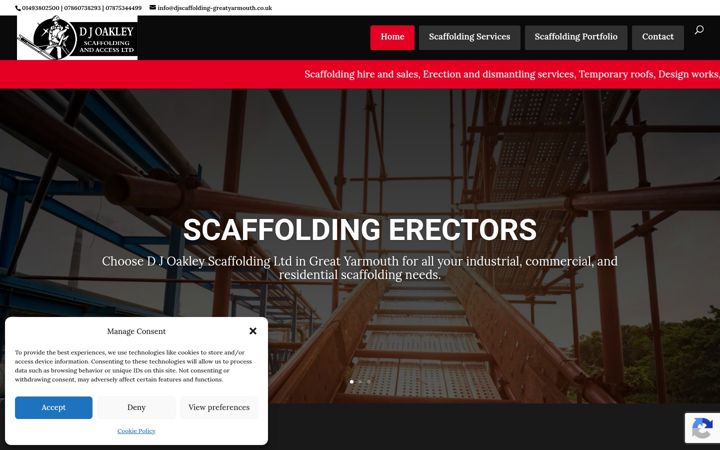The width and height of the screenshot is (720, 450).
Task: Click the scrolling red services ticker text
Action: (x=512, y=74)
